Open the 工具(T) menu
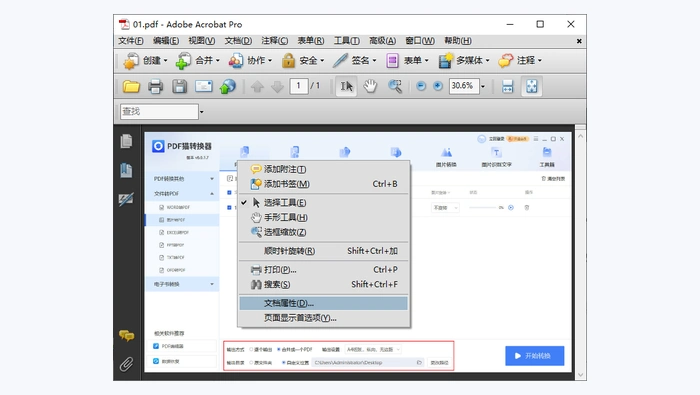The height and width of the screenshot is (395, 700). pos(346,41)
